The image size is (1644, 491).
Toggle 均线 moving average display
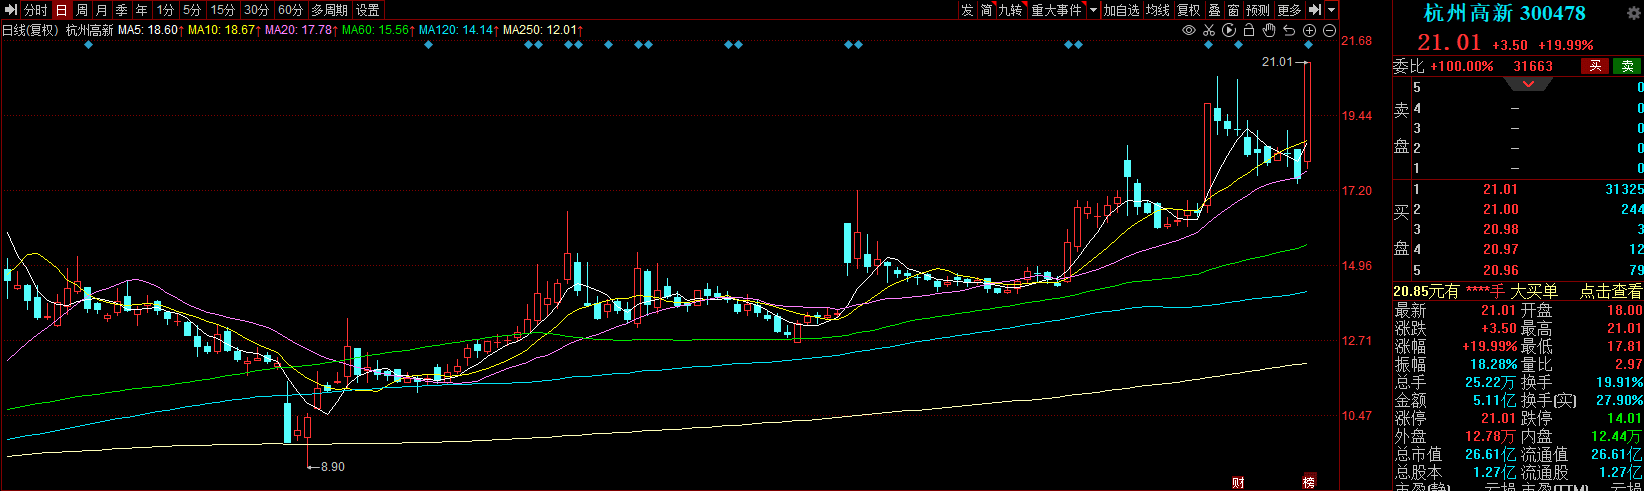pyautogui.click(x=1158, y=10)
